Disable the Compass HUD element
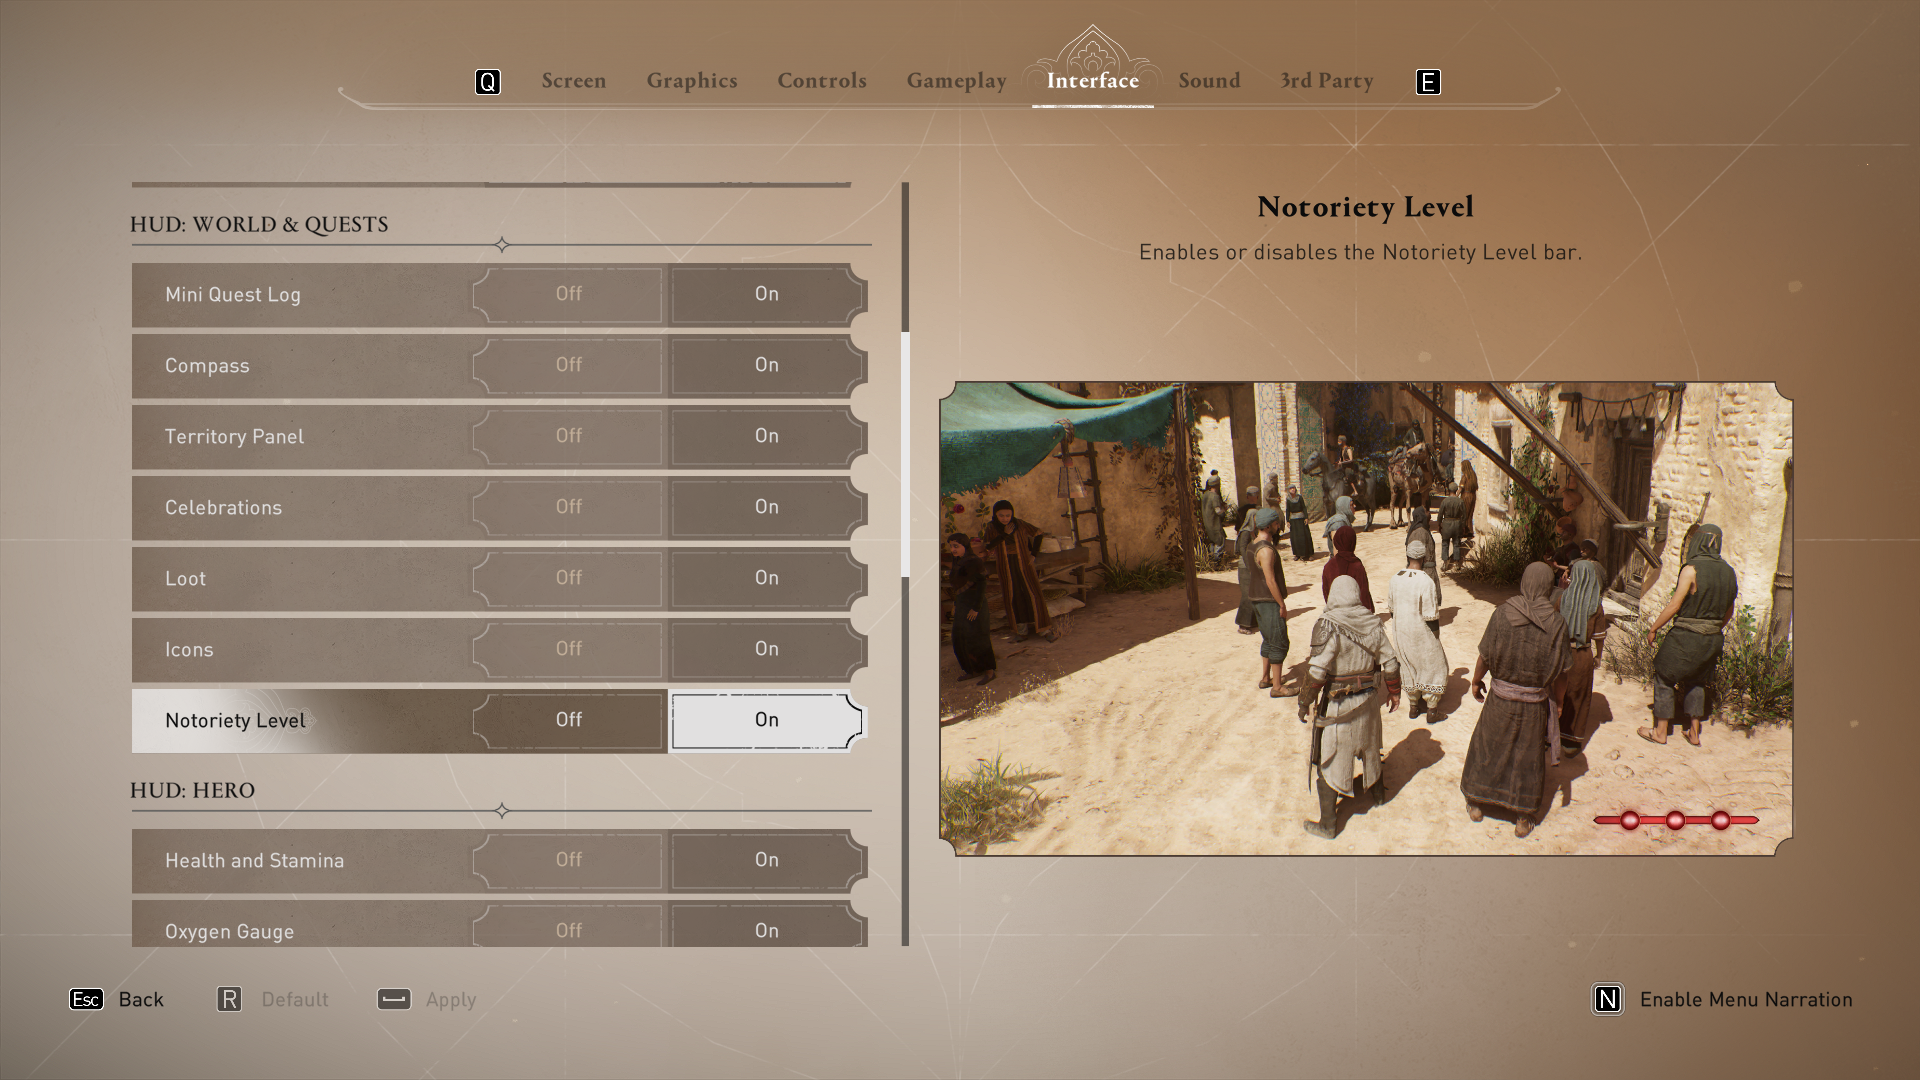The image size is (1920, 1080). (567, 365)
